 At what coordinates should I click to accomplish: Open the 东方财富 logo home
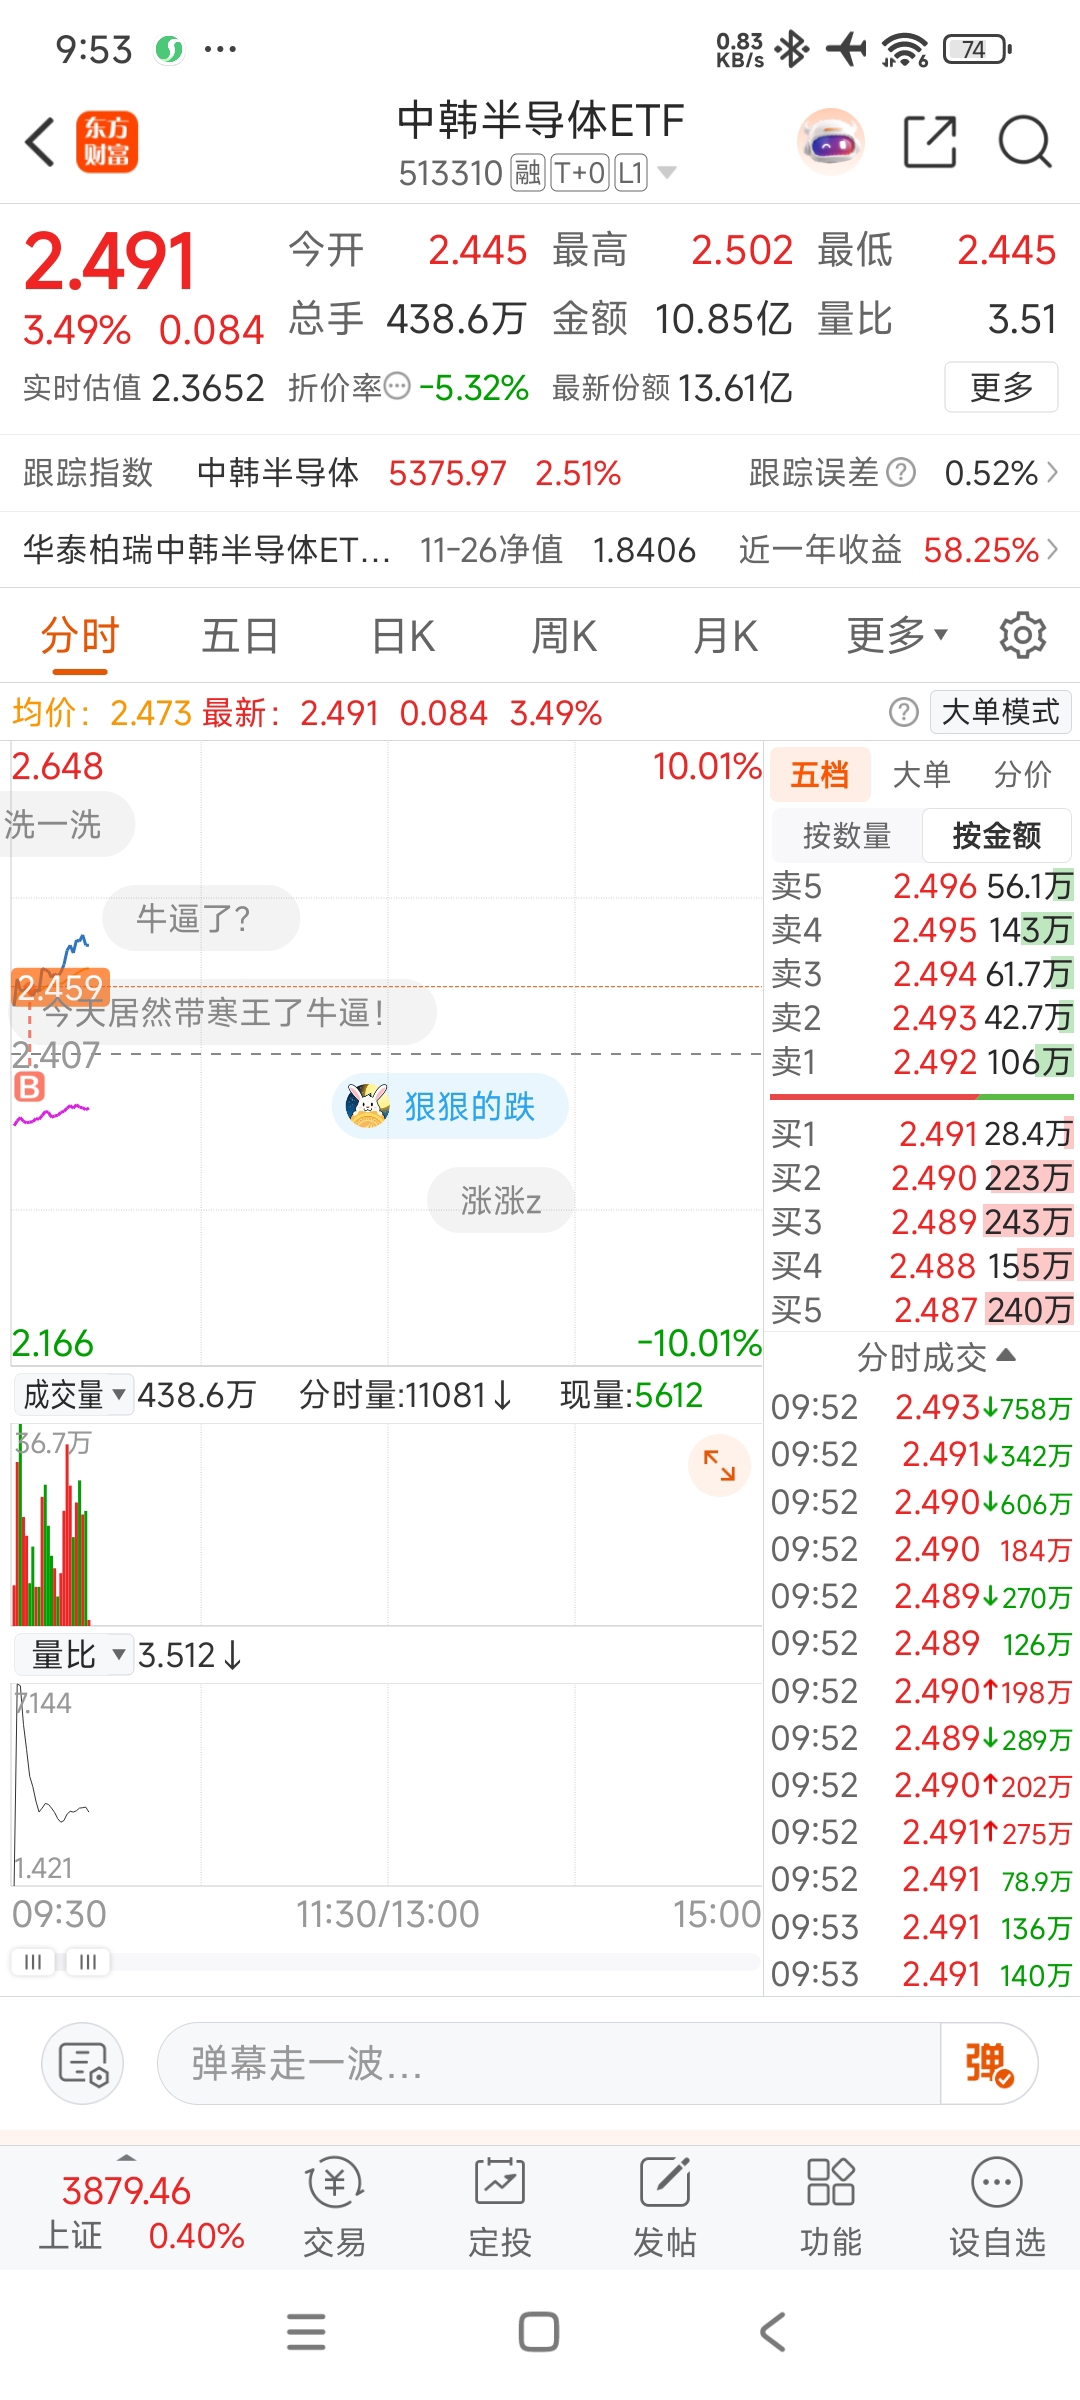tap(107, 142)
